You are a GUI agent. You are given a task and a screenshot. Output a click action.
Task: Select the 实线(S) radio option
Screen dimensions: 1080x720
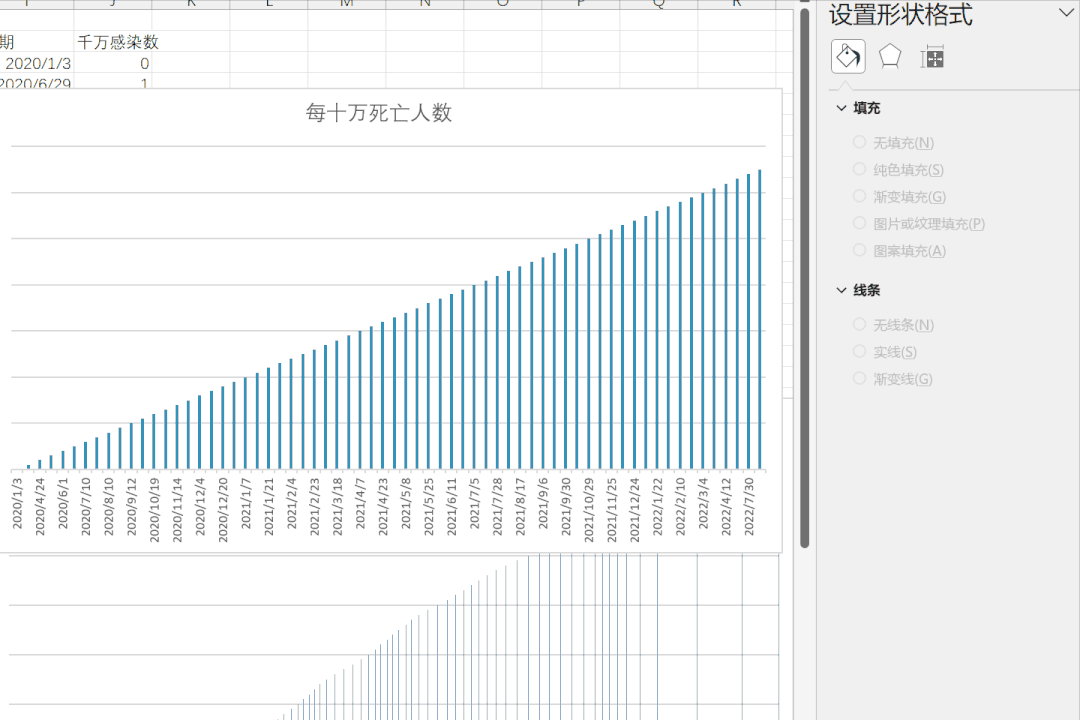coord(859,351)
